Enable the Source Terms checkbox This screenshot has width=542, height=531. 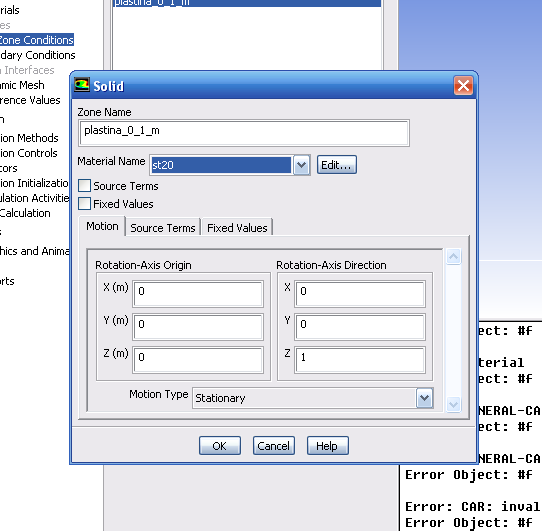pyautogui.click(x=84, y=186)
